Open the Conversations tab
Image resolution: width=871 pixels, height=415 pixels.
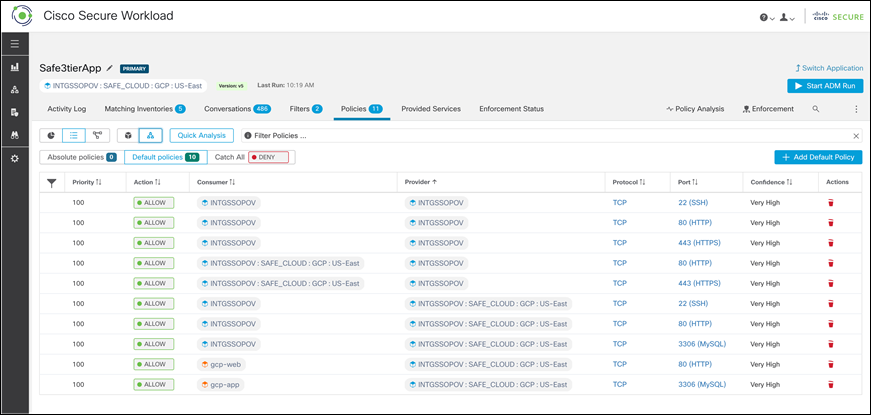pos(237,109)
